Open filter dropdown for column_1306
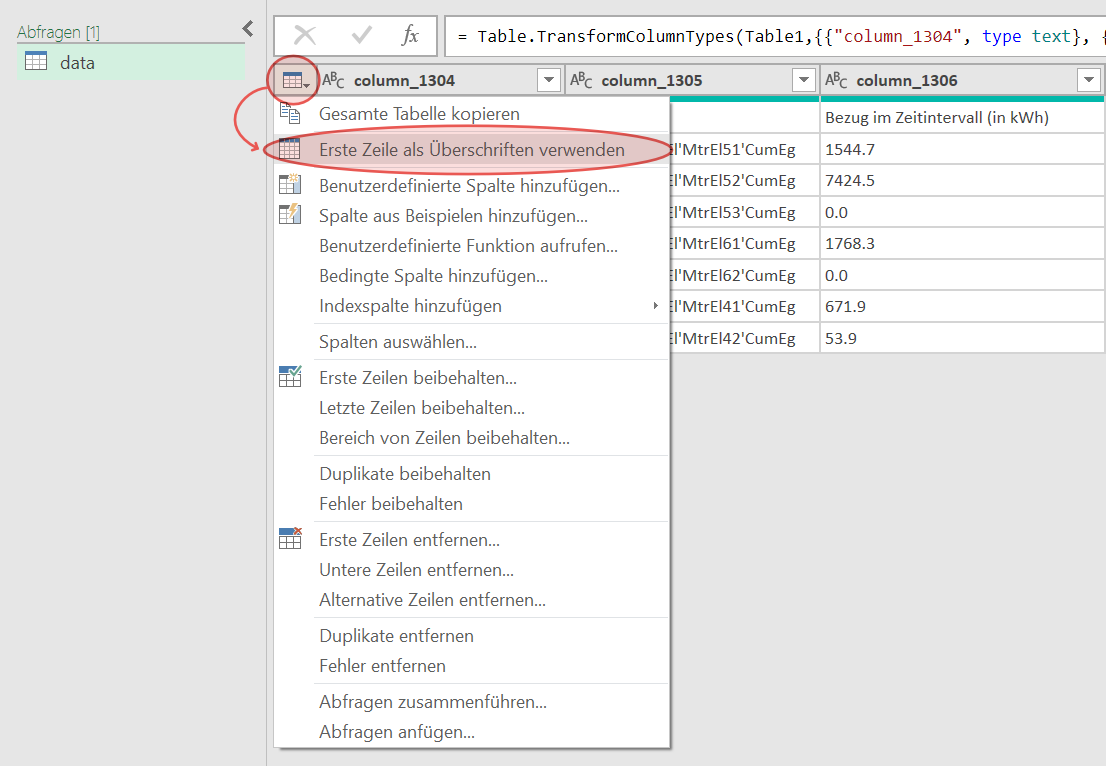This screenshot has height=766, width=1106. click(1088, 80)
